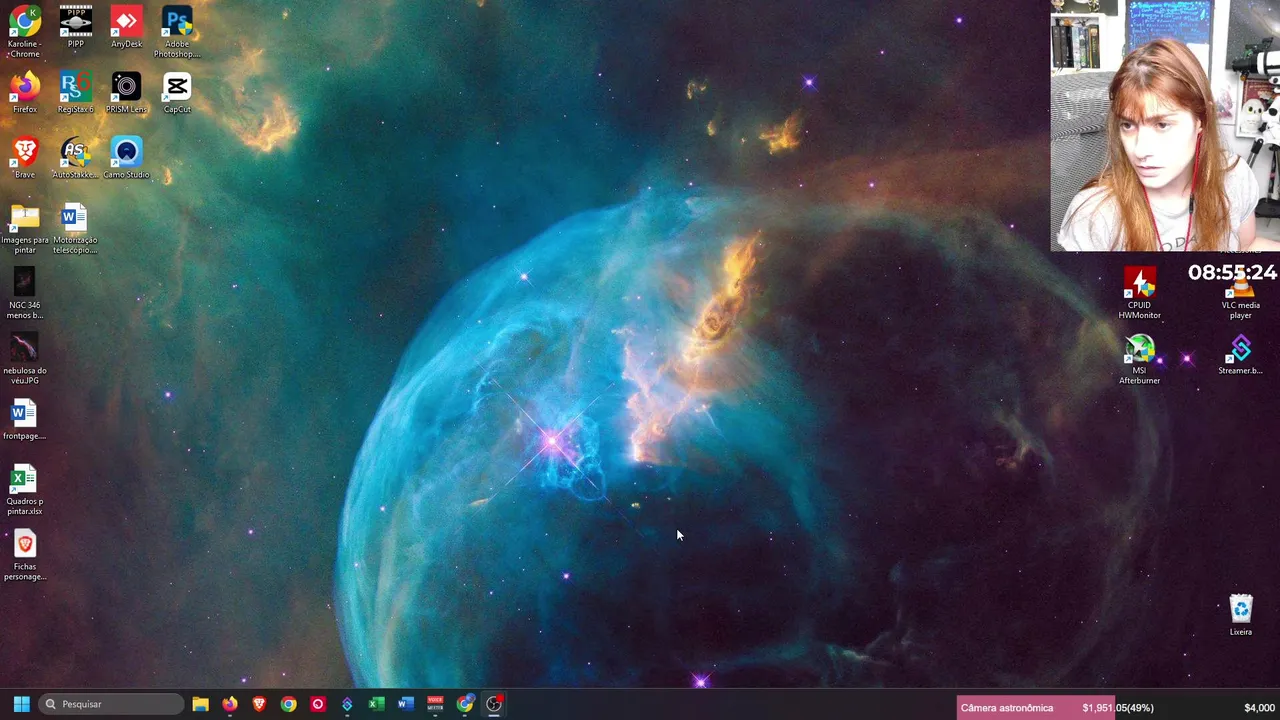Select the CPUID HWMonitor desktop icon
The height and width of the screenshot is (720, 1280).
click(x=1139, y=293)
